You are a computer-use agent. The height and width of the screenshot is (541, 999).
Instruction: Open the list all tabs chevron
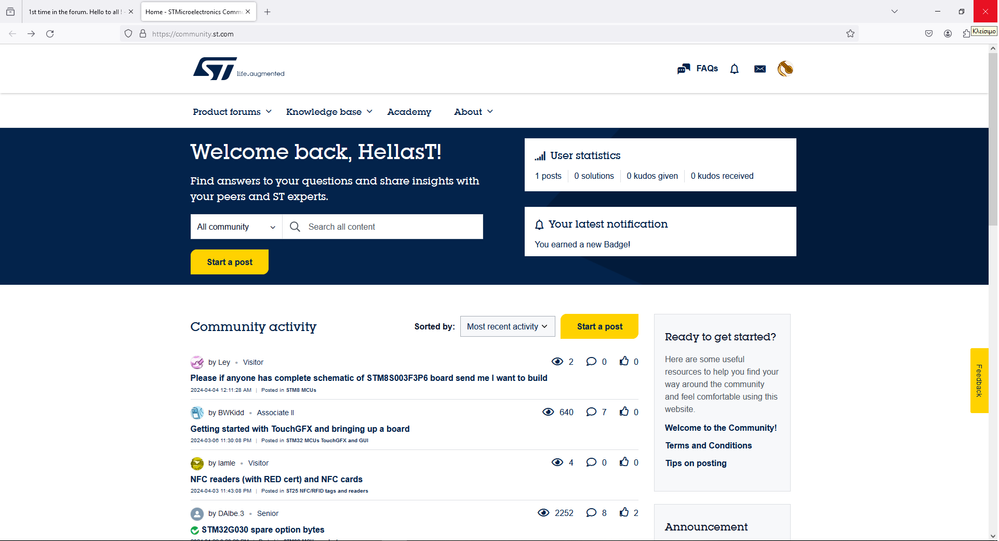[895, 11]
